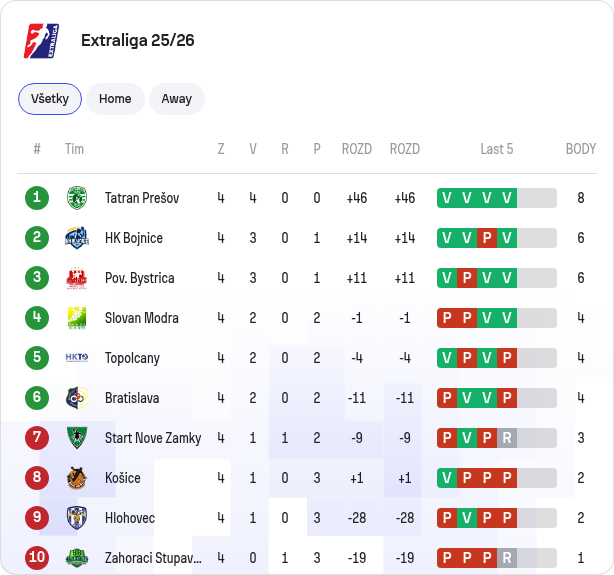The width and height of the screenshot is (614, 575).
Task: Click the Košice team logo
Action: pyautogui.click(x=77, y=478)
